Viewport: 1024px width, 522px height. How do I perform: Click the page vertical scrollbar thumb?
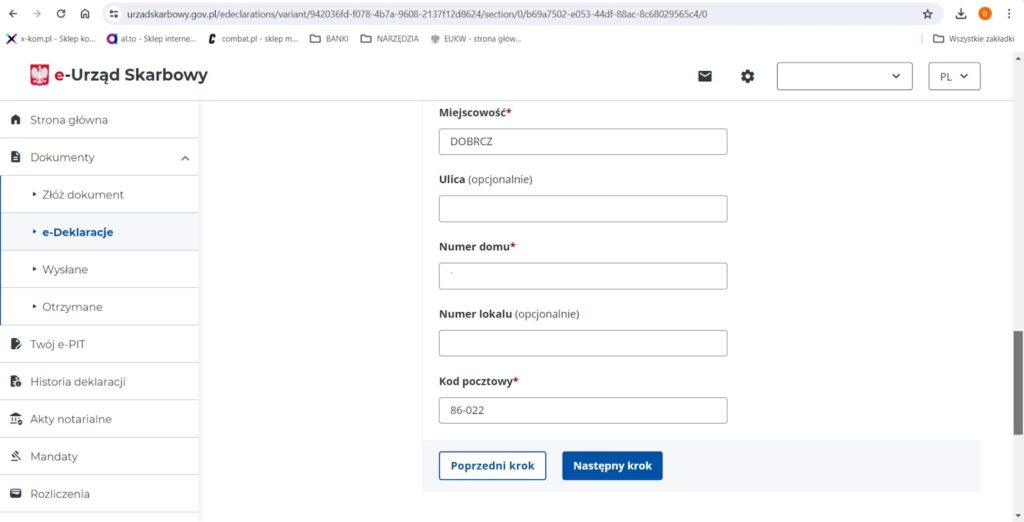[x=1017, y=383]
